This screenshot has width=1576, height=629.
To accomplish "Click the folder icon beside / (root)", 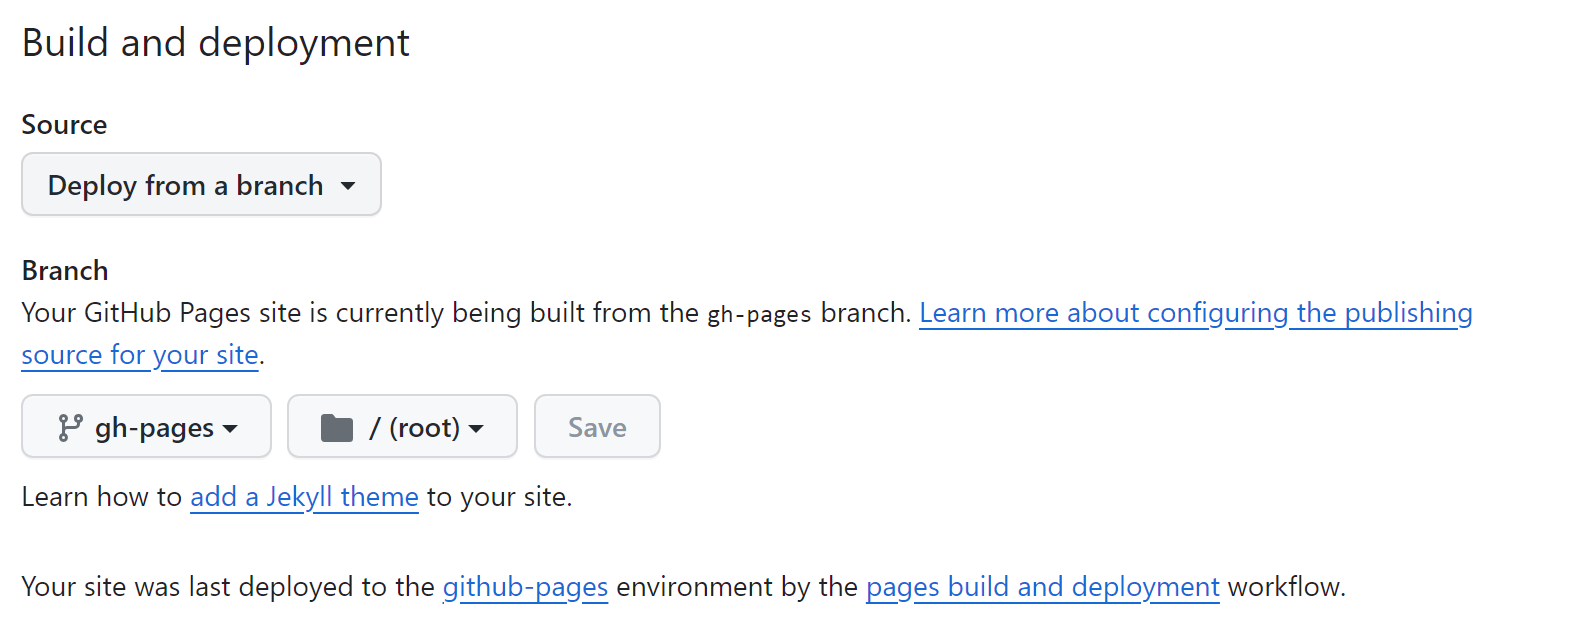I will (x=337, y=428).
